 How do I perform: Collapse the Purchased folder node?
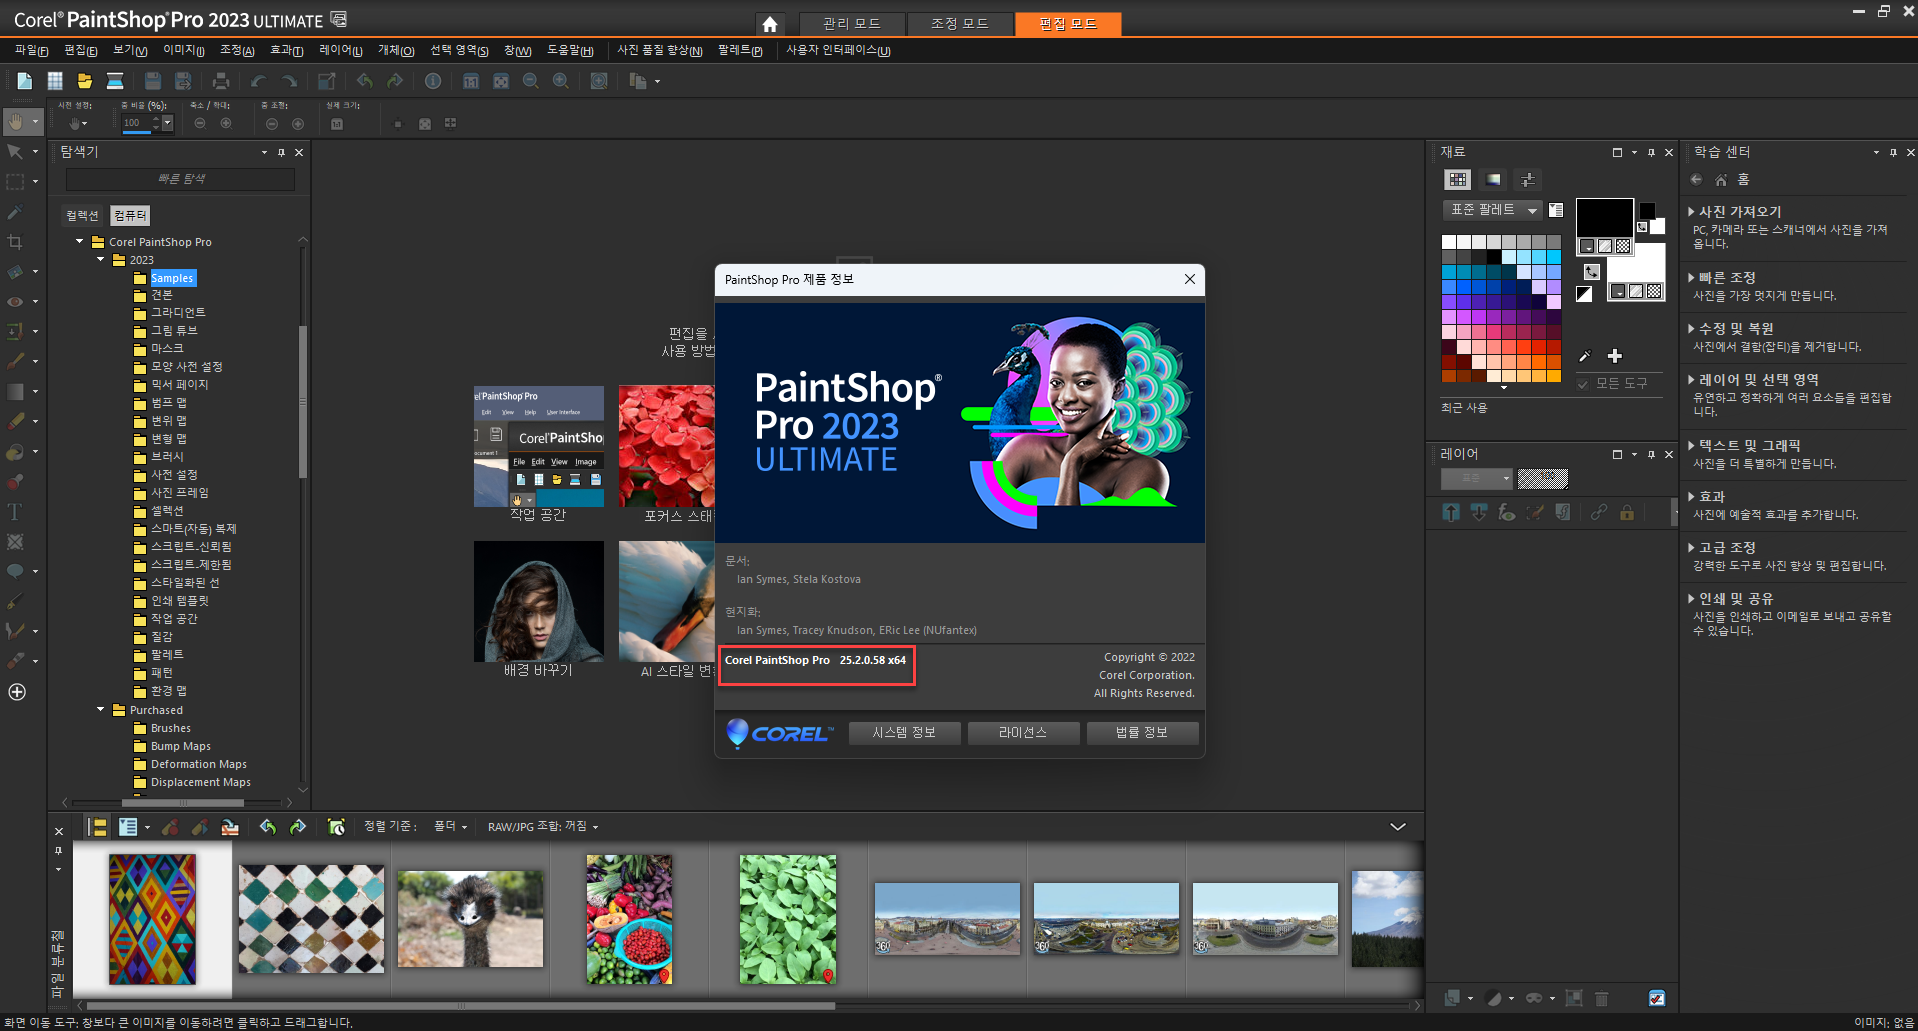101,709
